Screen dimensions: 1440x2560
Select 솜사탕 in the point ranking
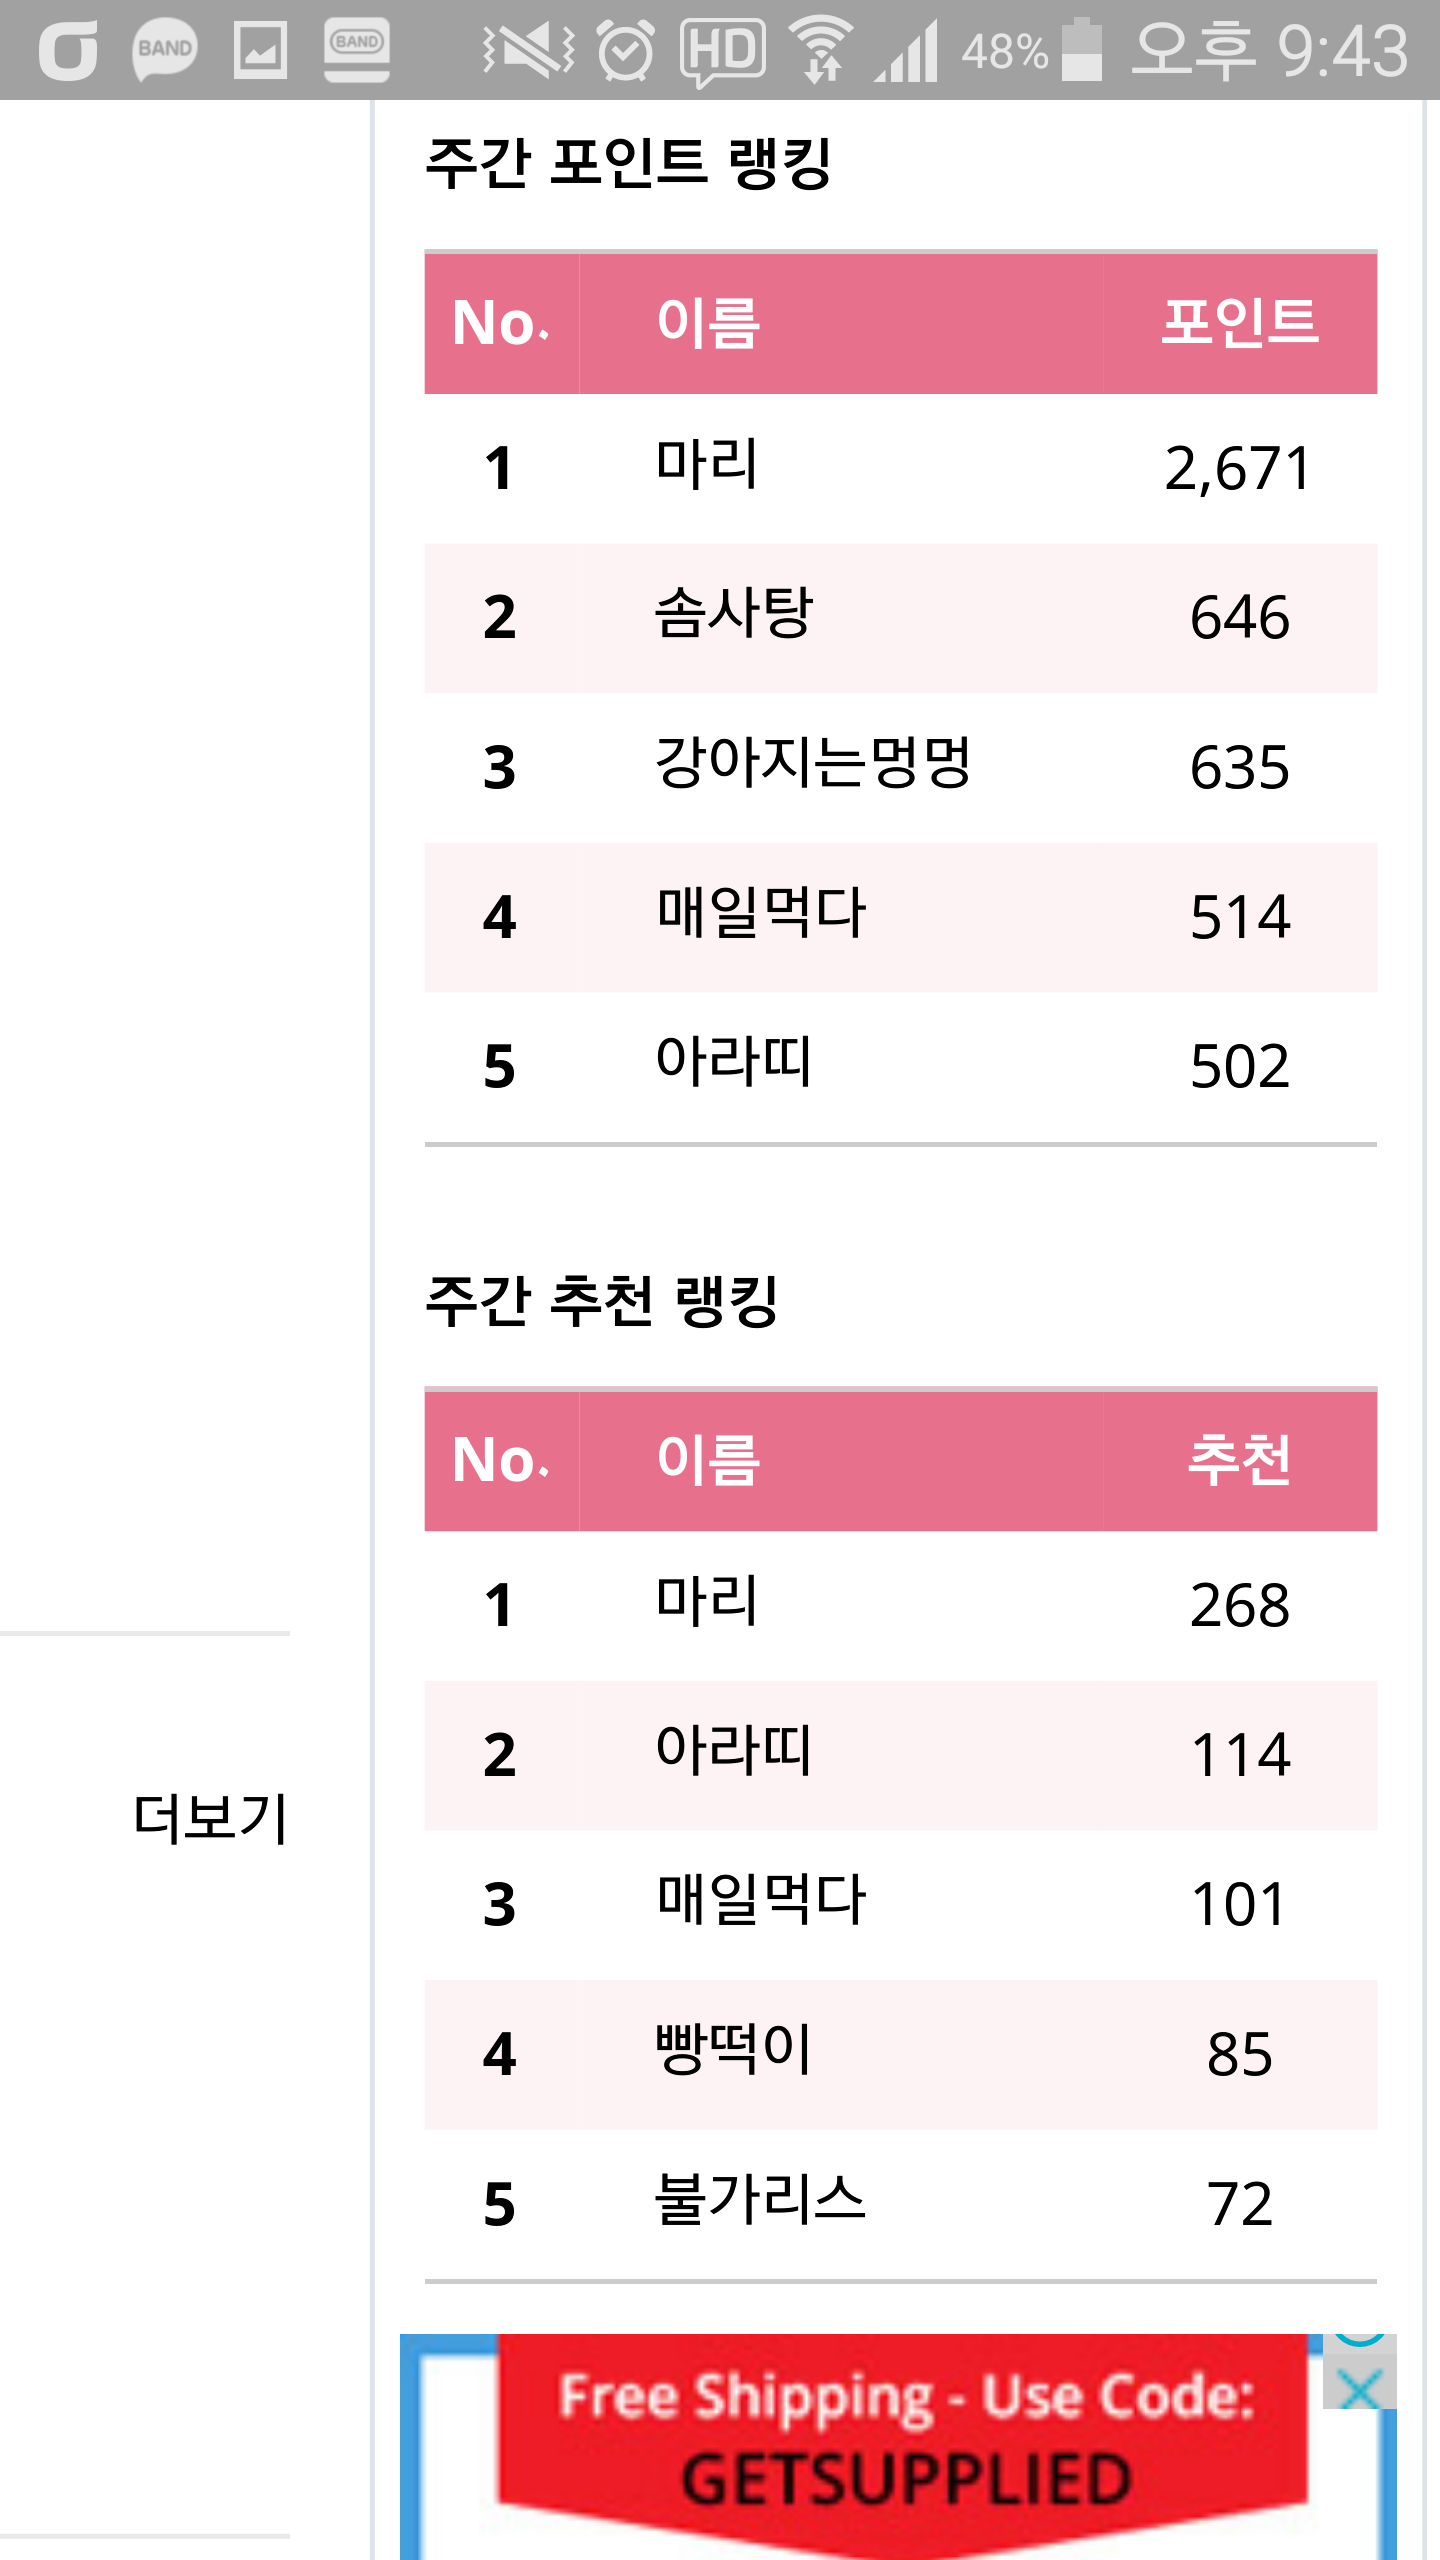click(733, 615)
